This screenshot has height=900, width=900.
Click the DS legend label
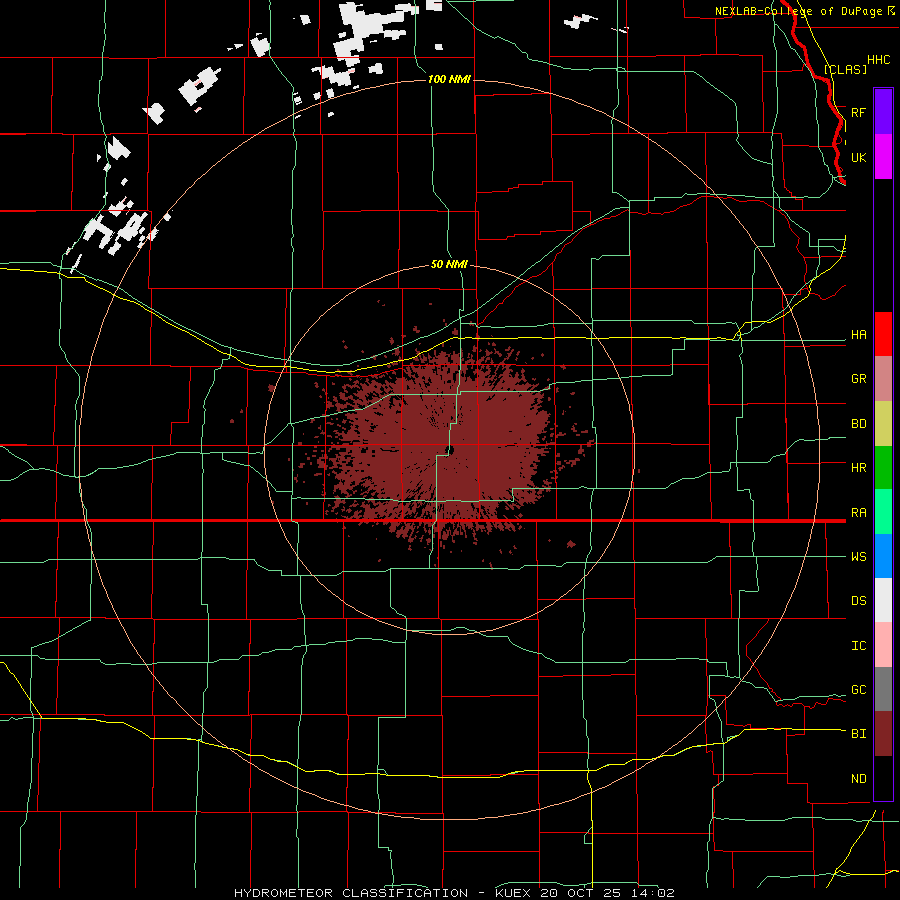pyautogui.click(x=858, y=601)
